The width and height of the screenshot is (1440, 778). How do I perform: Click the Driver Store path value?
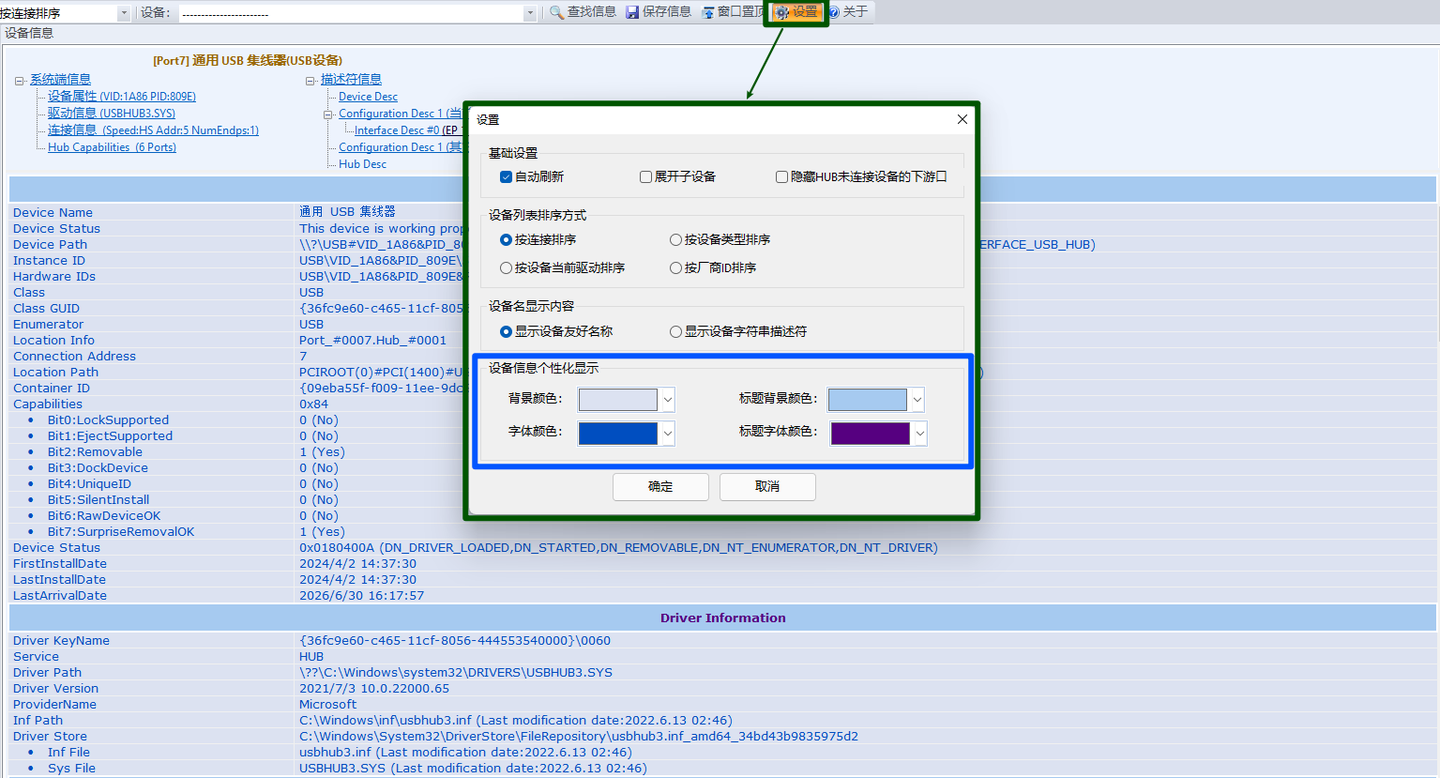point(579,737)
